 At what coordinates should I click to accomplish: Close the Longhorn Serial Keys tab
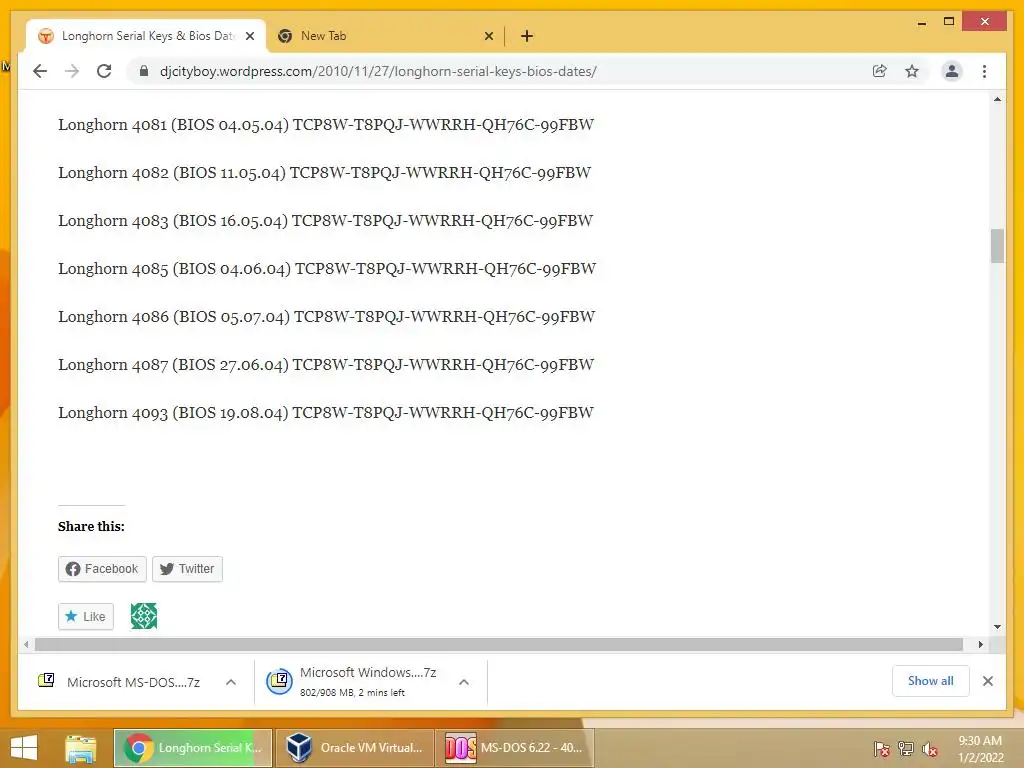249,36
